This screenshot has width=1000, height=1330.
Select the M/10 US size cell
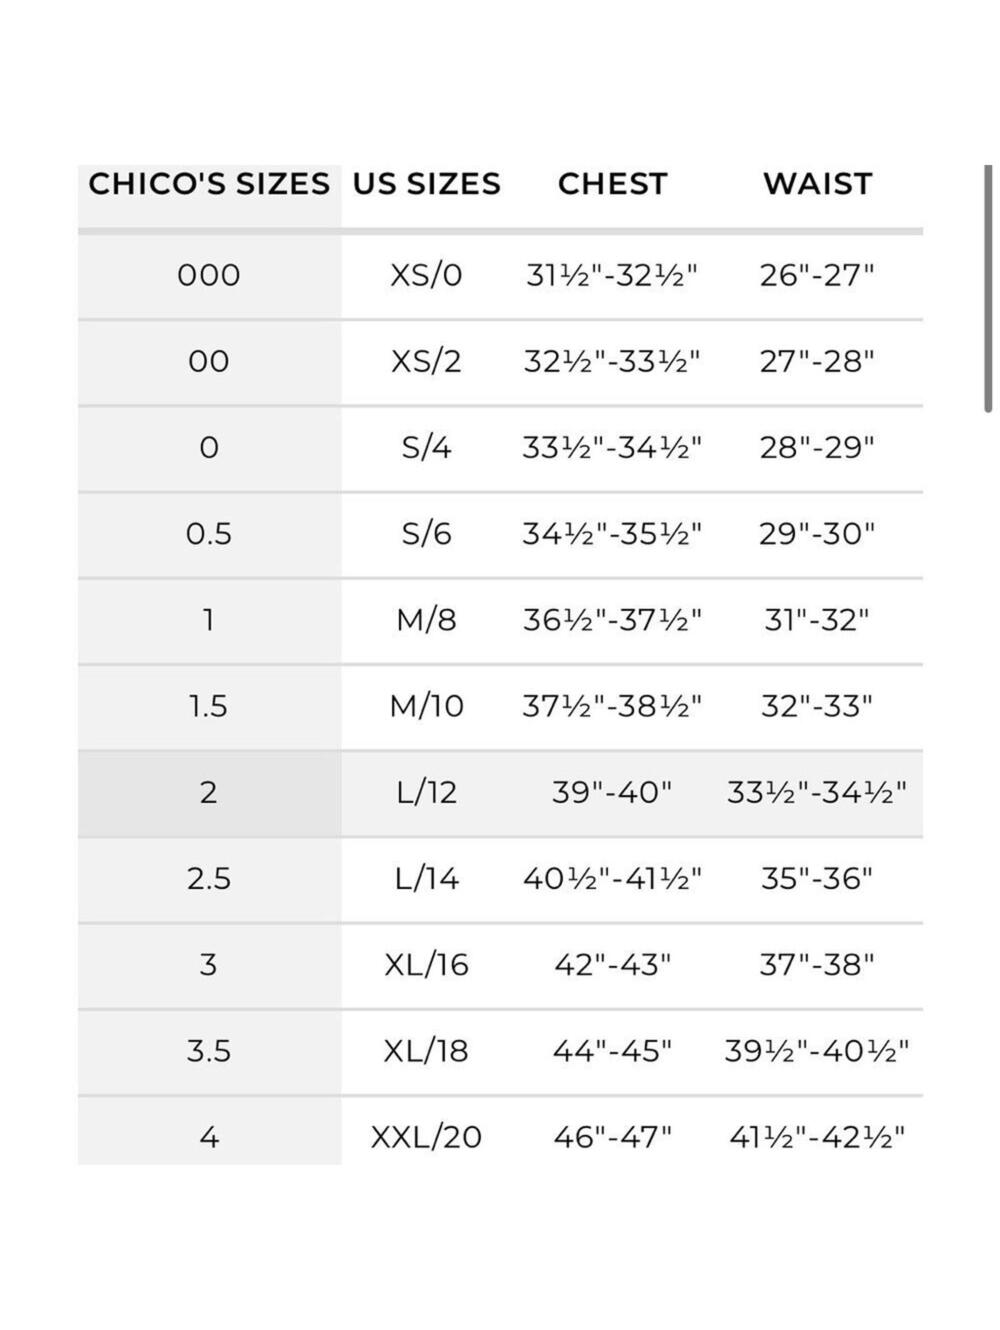(x=427, y=706)
